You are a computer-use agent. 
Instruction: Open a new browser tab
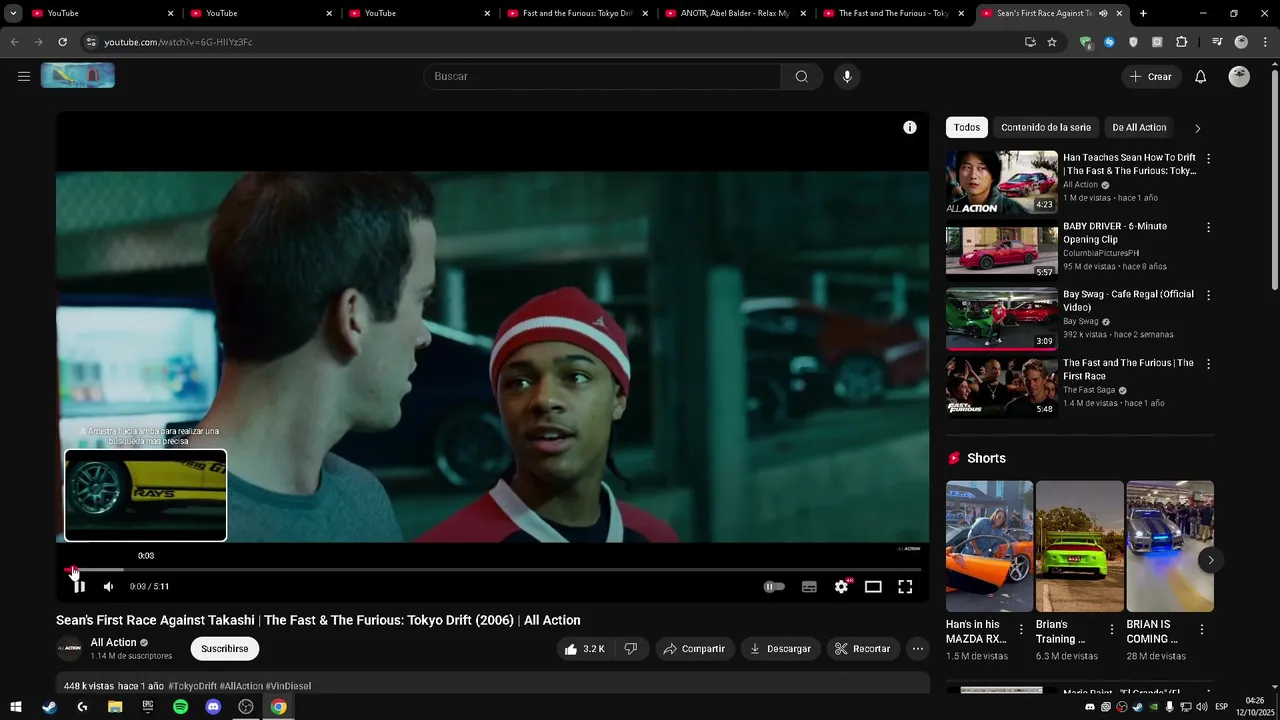(1143, 13)
